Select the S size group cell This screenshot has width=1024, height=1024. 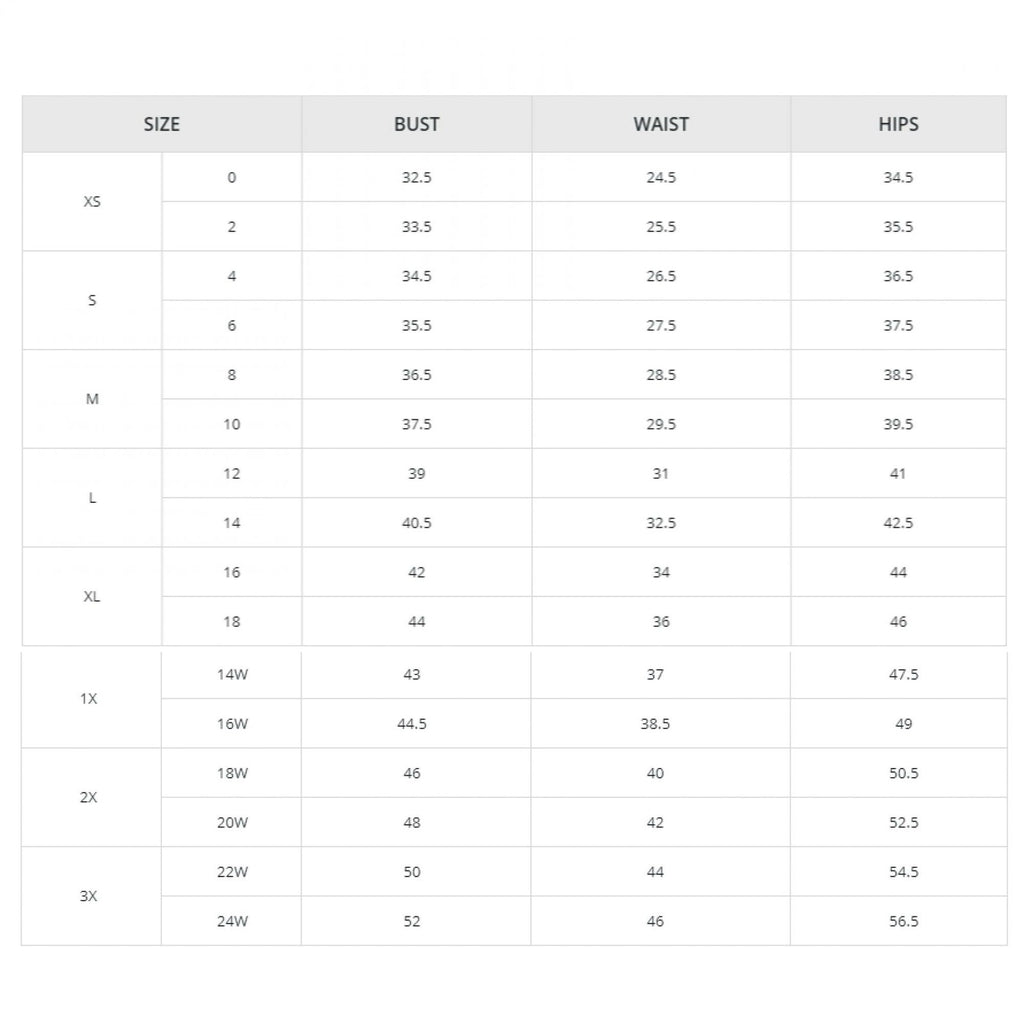click(x=92, y=300)
